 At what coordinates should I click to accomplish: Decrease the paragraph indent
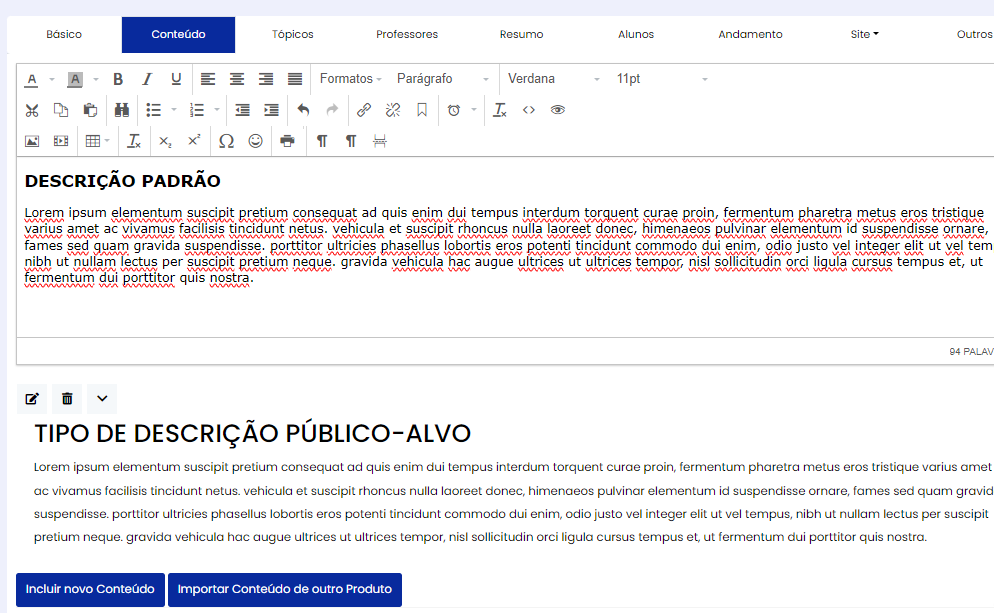click(x=242, y=110)
